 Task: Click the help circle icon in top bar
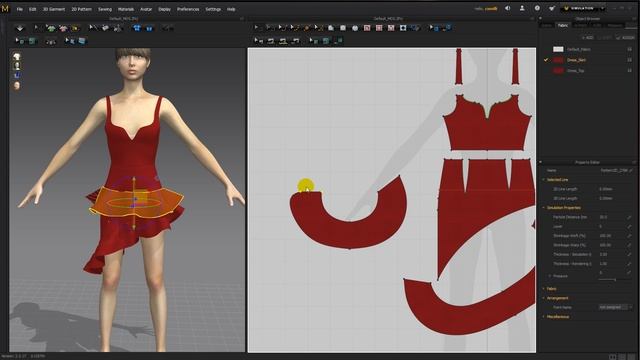537,8
